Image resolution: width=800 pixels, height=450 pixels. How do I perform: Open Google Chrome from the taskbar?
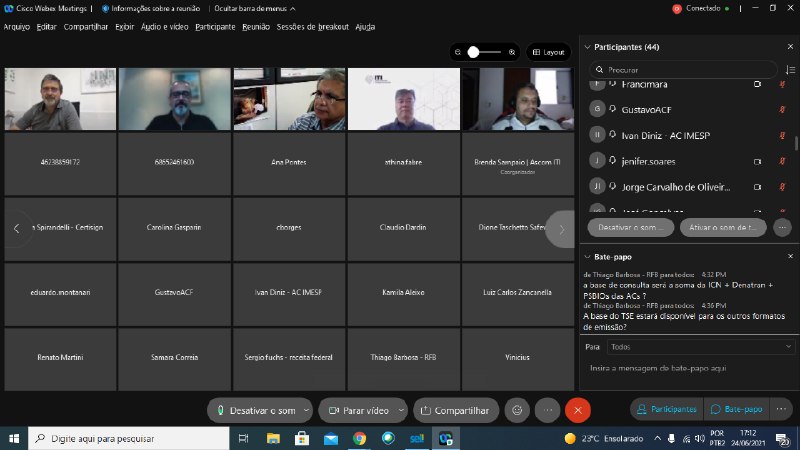pyautogui.click(x=359, y=438)
